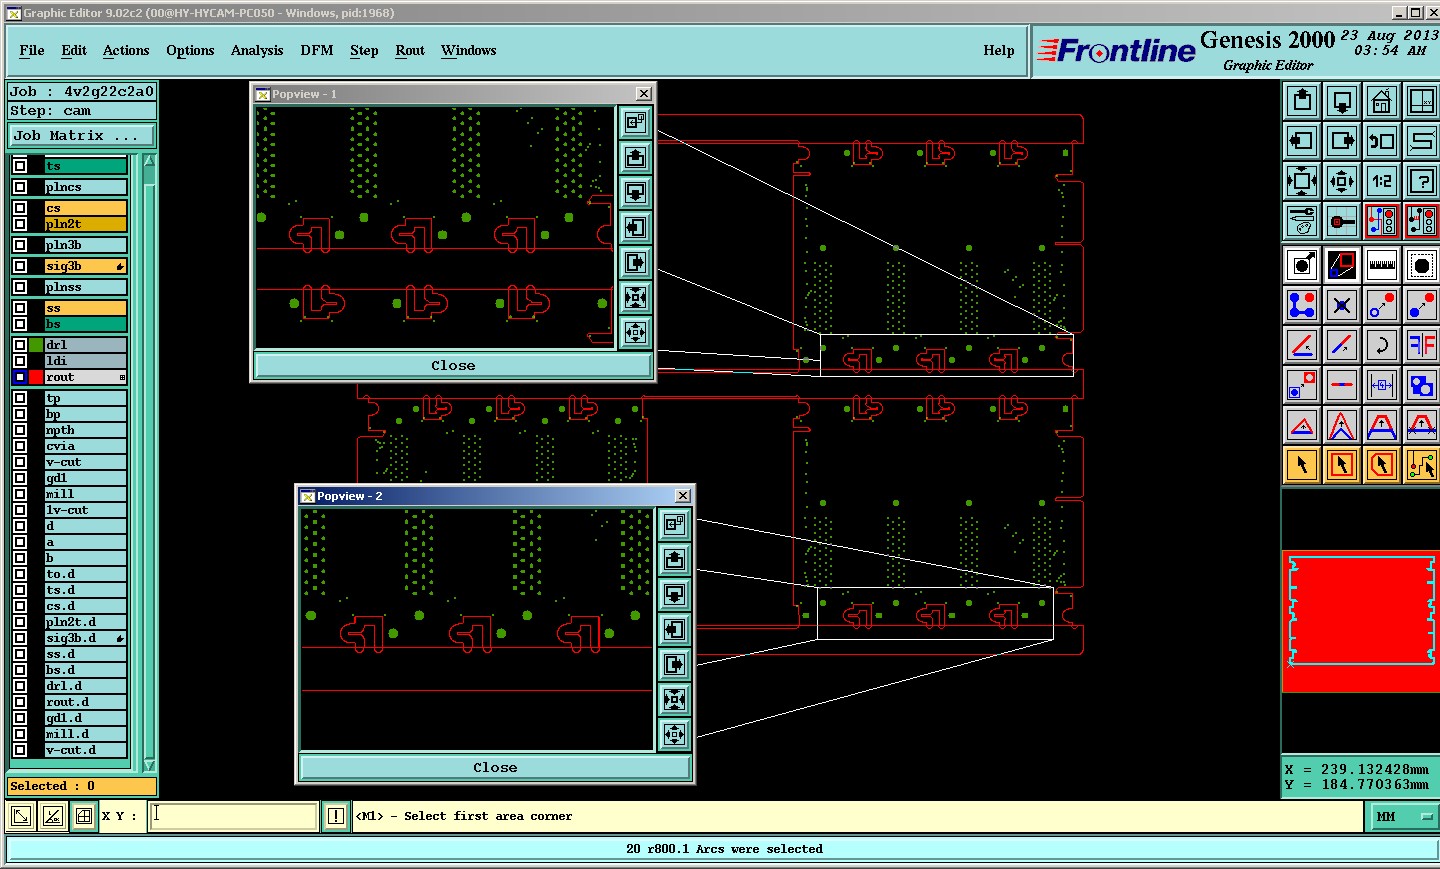1440x869 pixels.
Task: Click the layer list scroll down arrow
Action: 150,766
